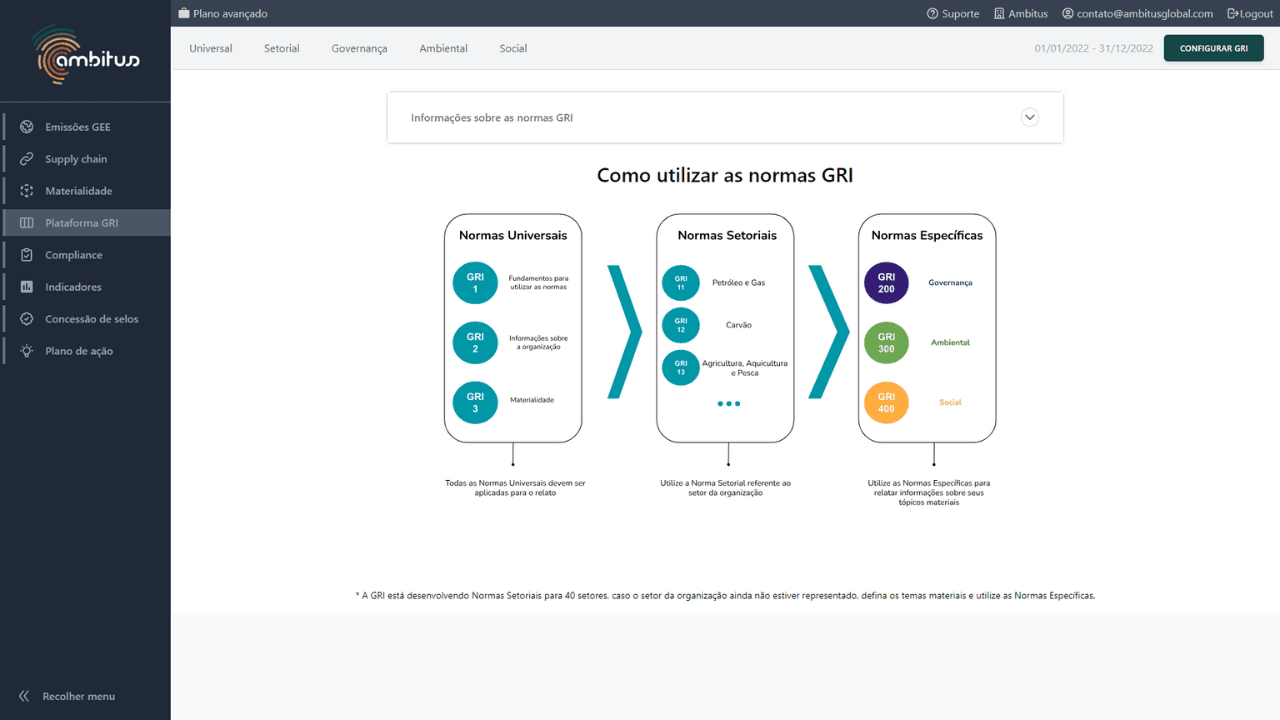Open Plano de ação menu item
Image resolution: width=1280 pixels, height=720 pixels.
point(86,351)
